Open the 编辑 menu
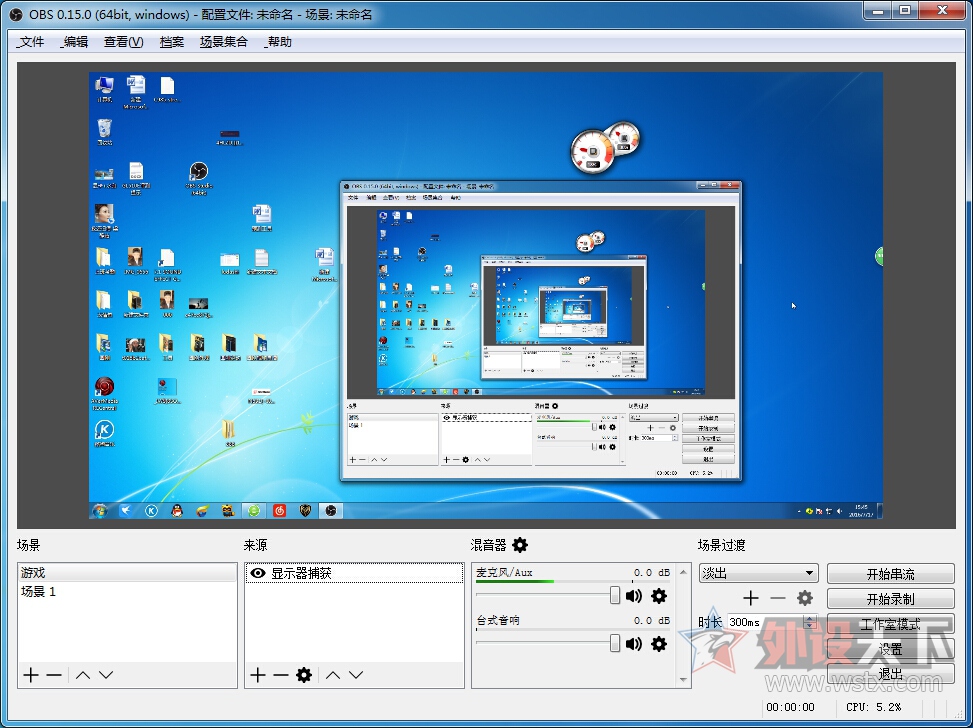This screenshot has height=728, width=973. 74,42
